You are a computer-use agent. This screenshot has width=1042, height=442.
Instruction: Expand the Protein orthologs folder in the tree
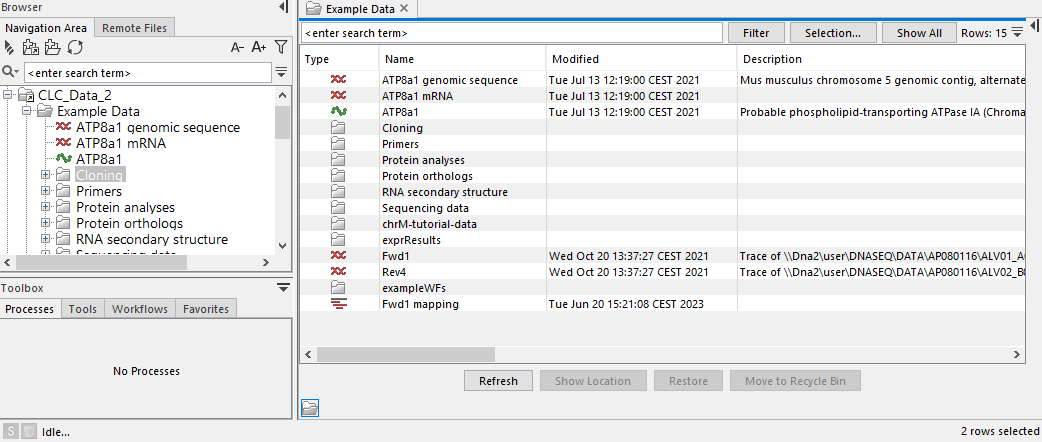click(x=46, y=223)
